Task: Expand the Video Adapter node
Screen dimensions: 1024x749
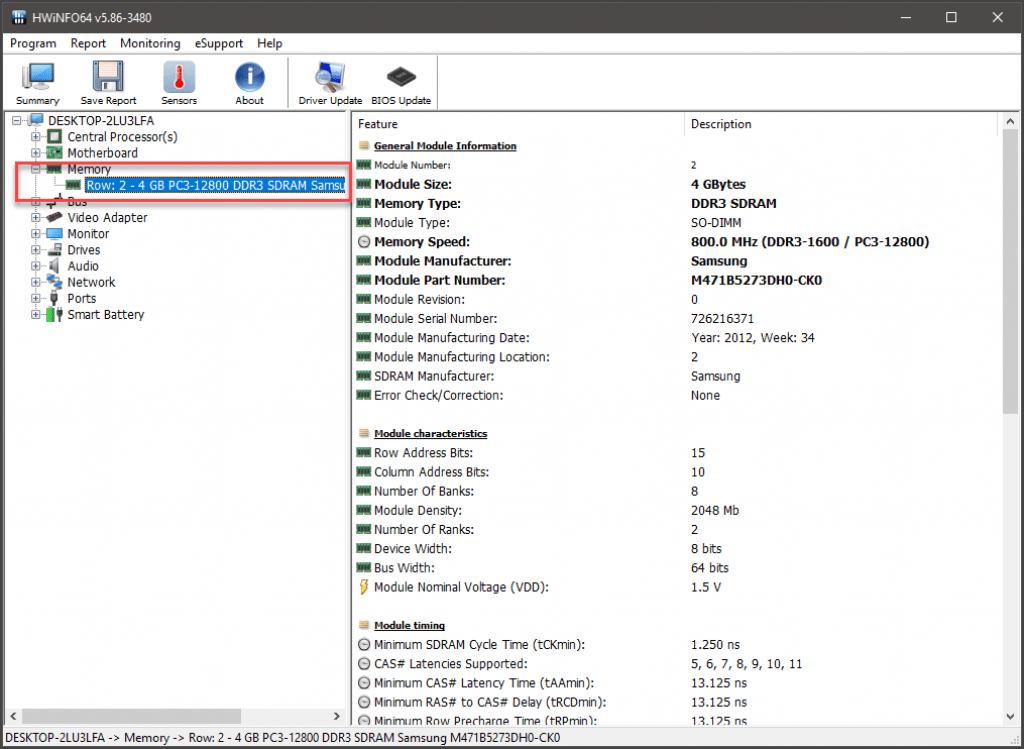Action: 36,217
